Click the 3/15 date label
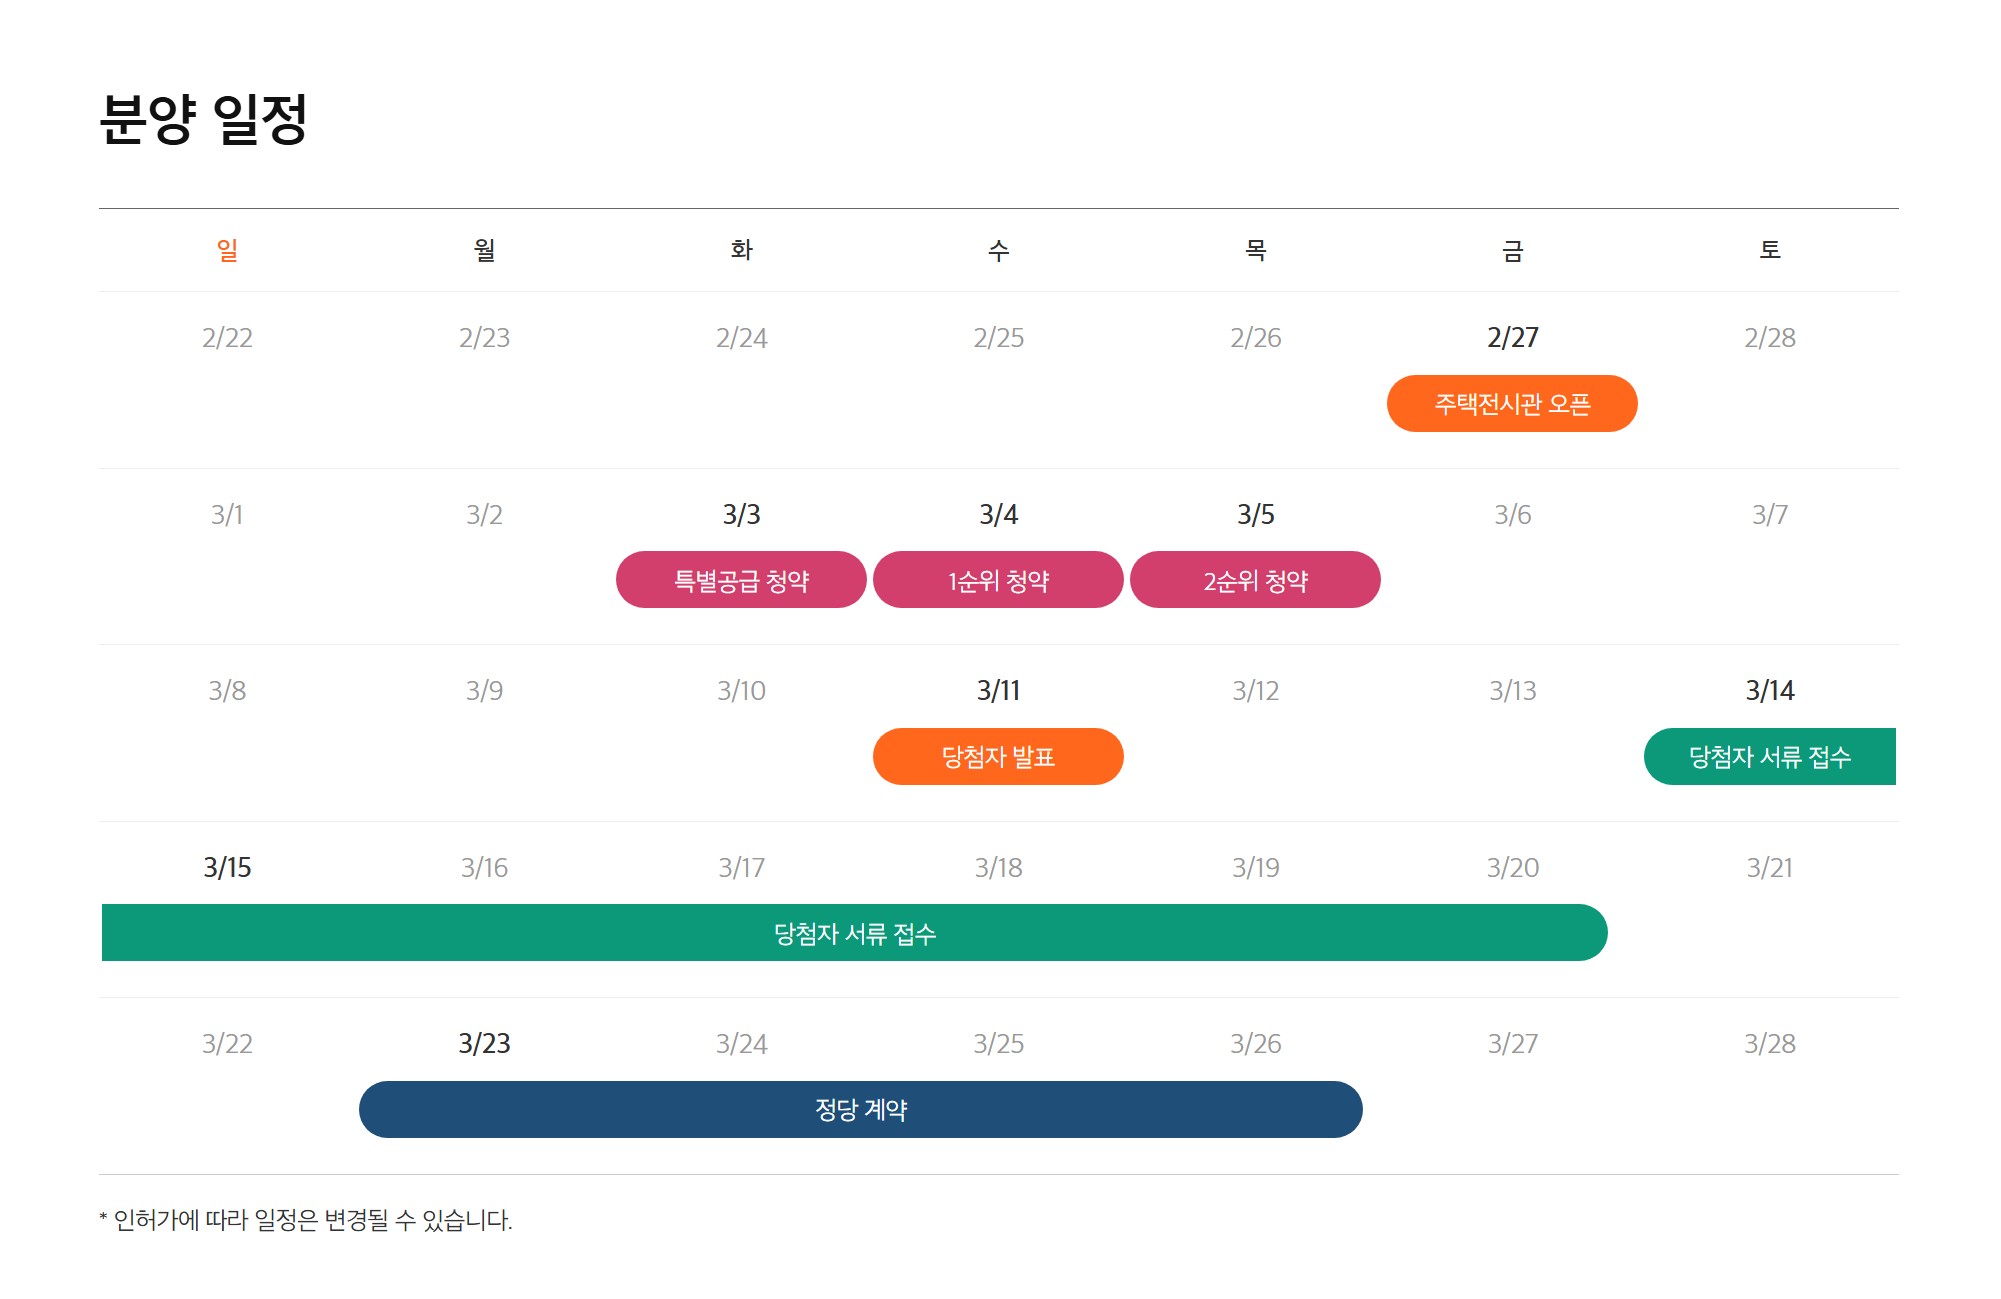This screenshot has height=1299, width=2001. pos(227,868)
